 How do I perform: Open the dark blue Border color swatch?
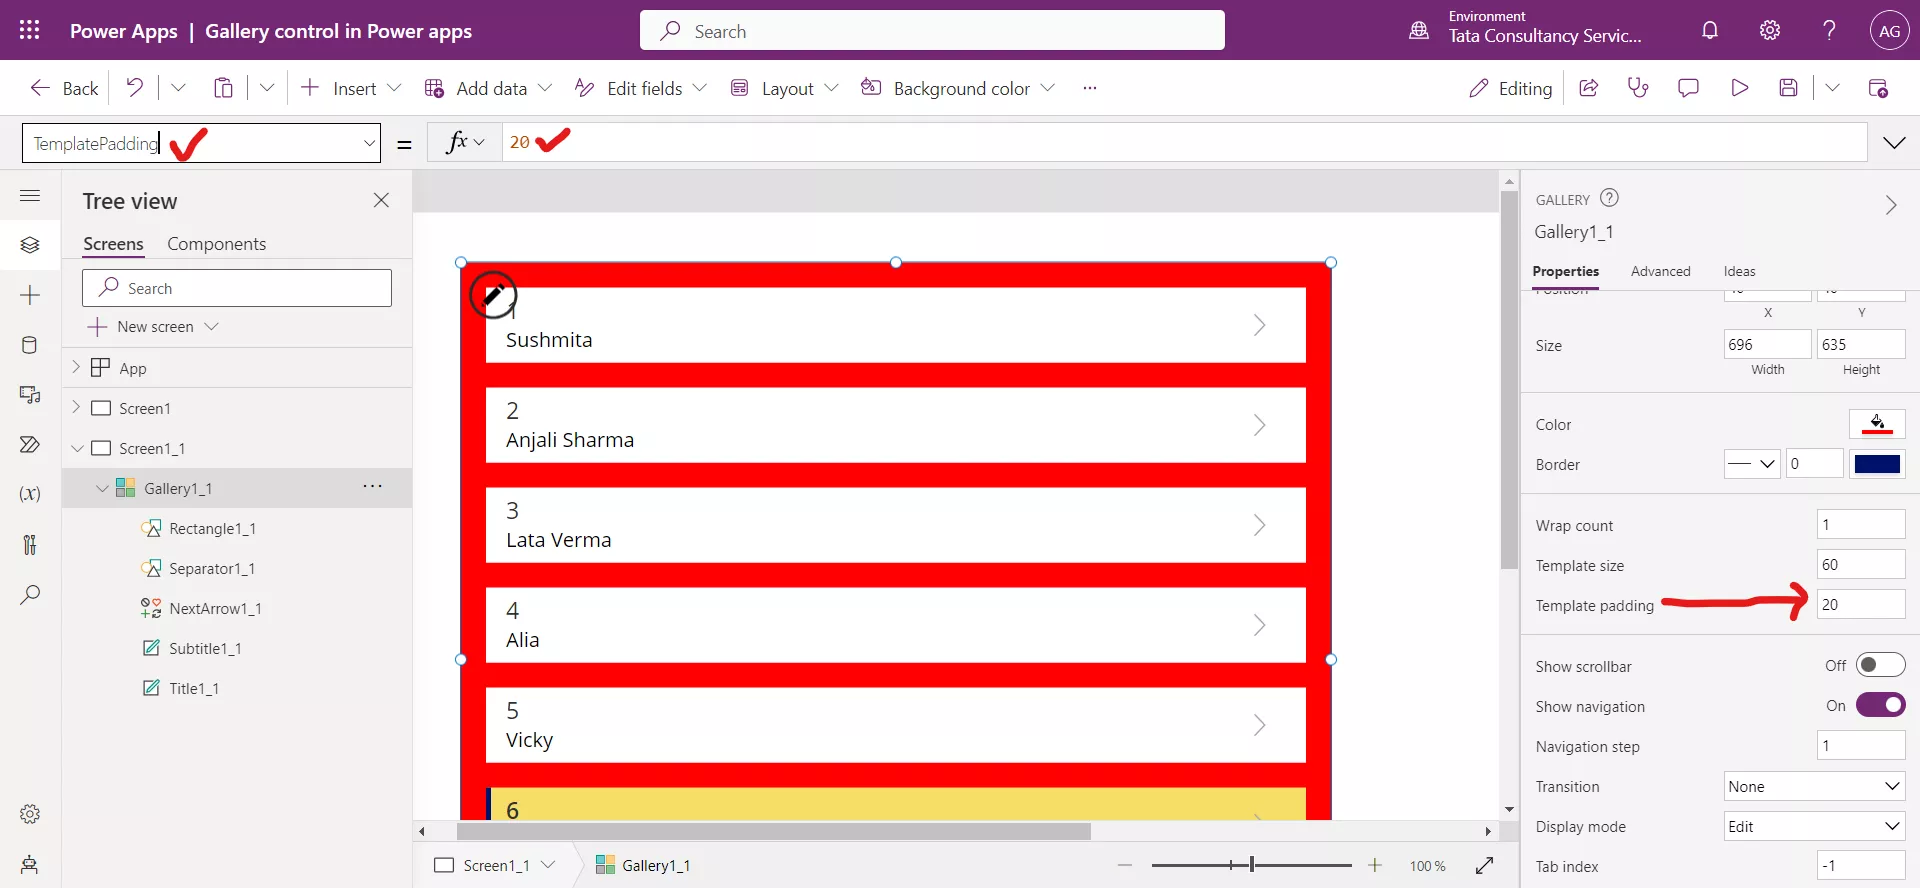click(1877, 464)
